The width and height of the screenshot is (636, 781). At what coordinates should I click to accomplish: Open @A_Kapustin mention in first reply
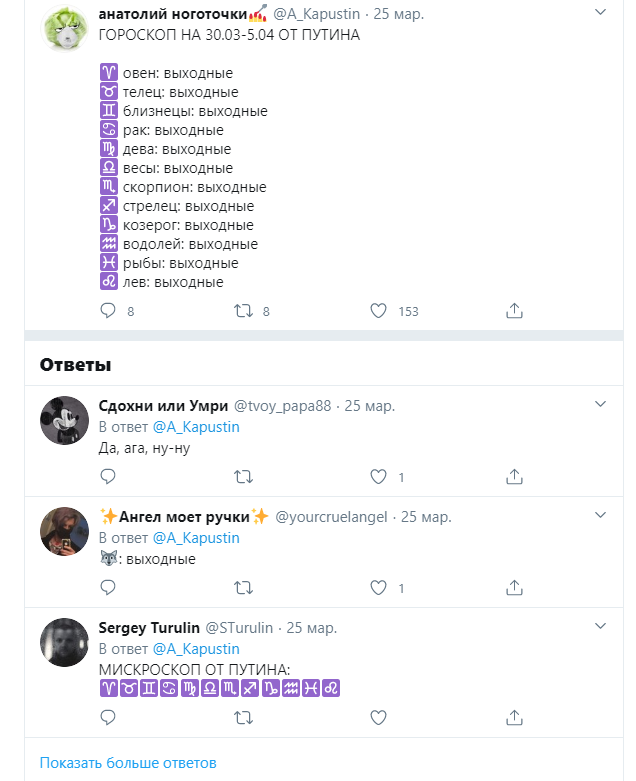(196, 427)
